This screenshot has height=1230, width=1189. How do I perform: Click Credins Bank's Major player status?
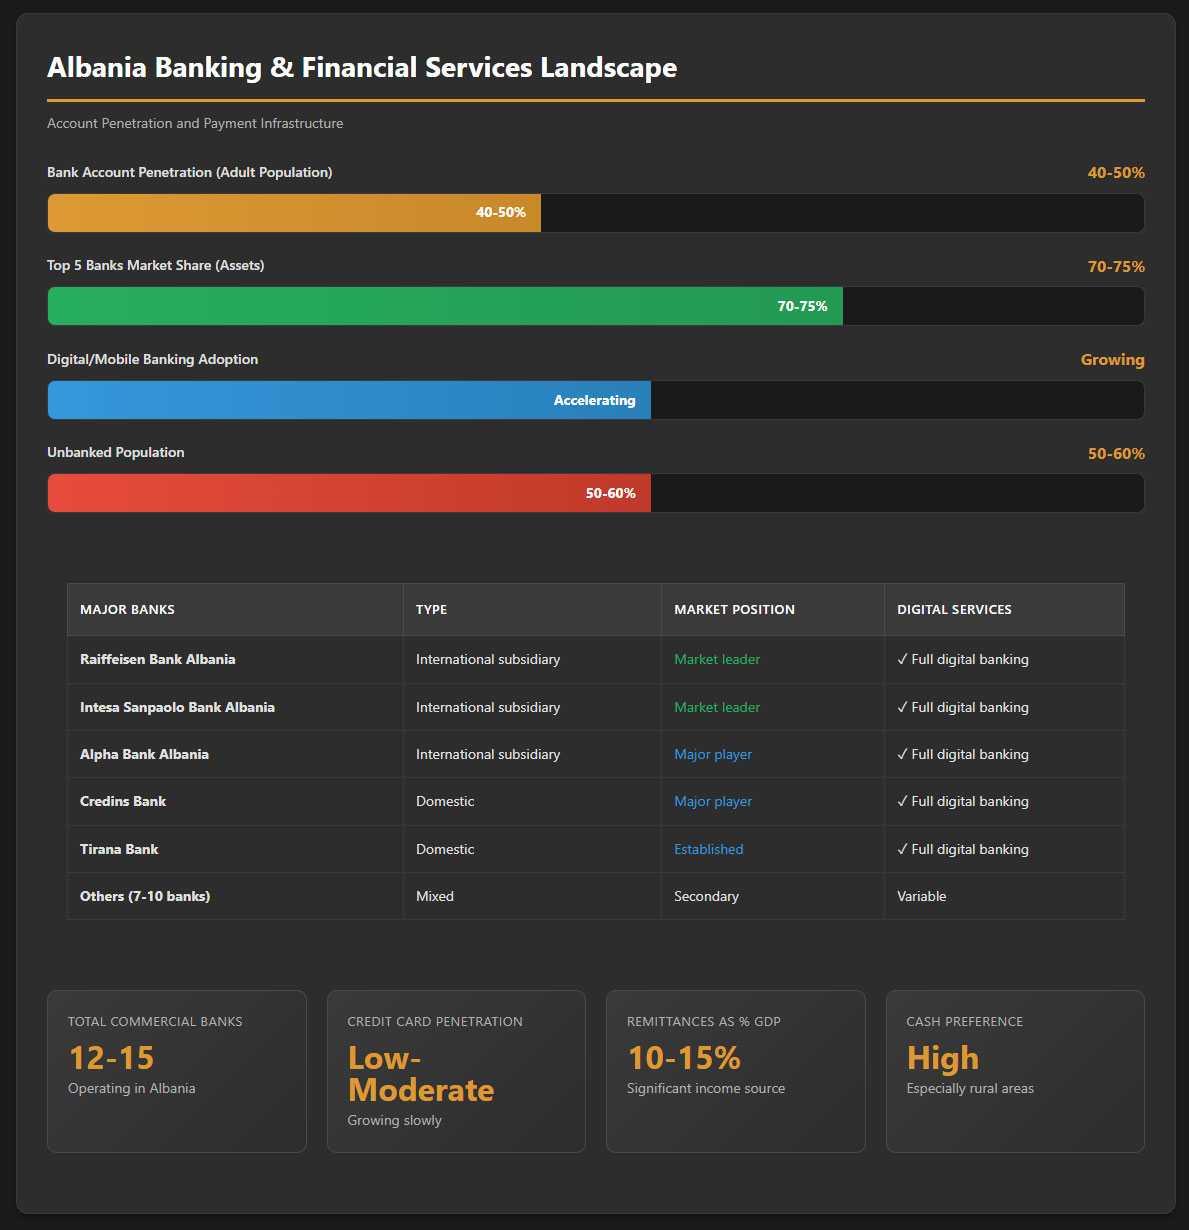click(x=713, y=801)
